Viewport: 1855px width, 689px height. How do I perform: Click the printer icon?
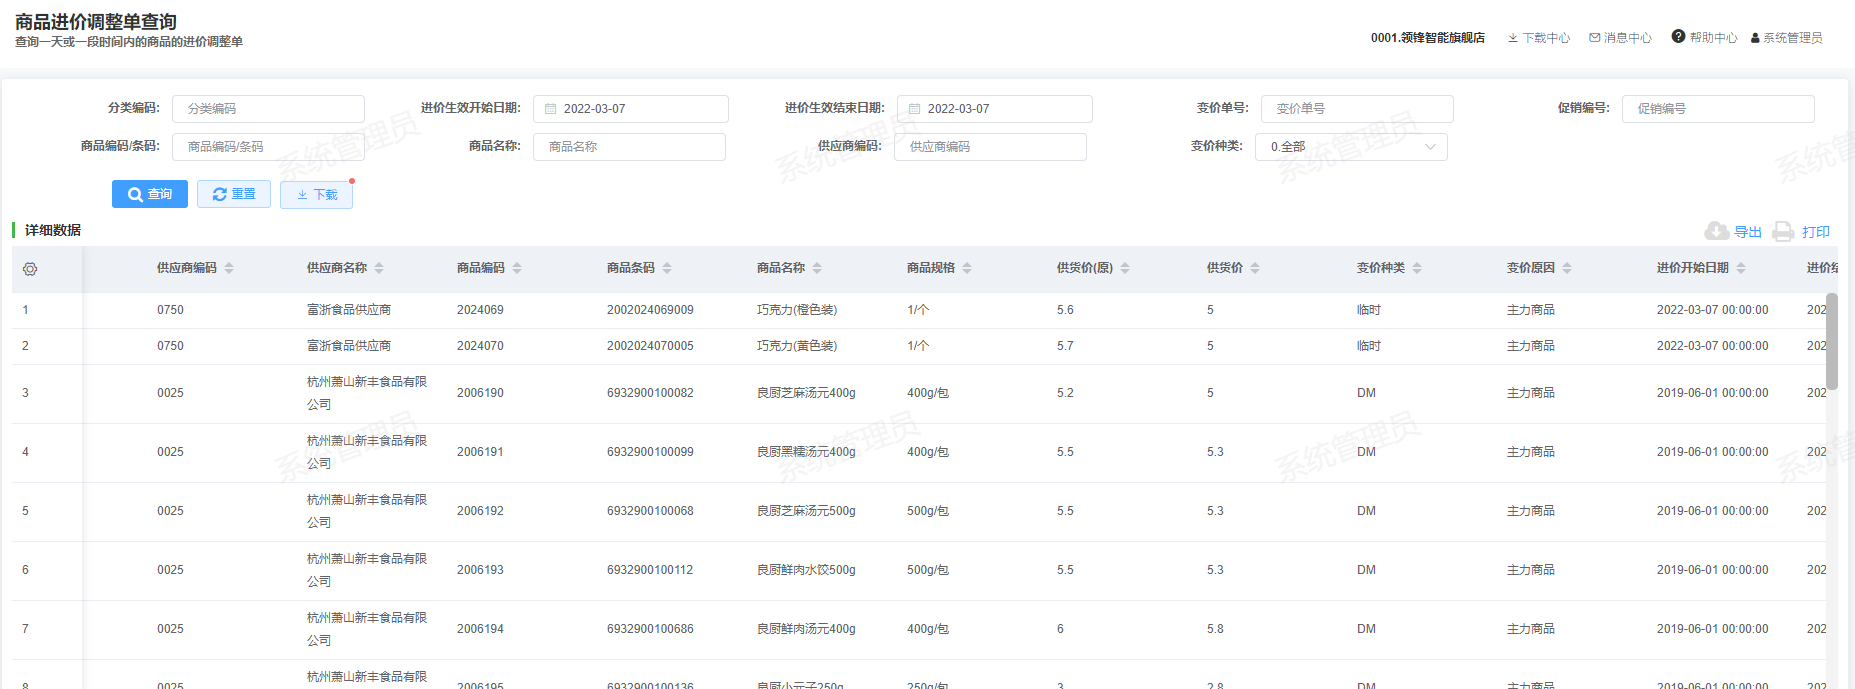point(1782,232)
